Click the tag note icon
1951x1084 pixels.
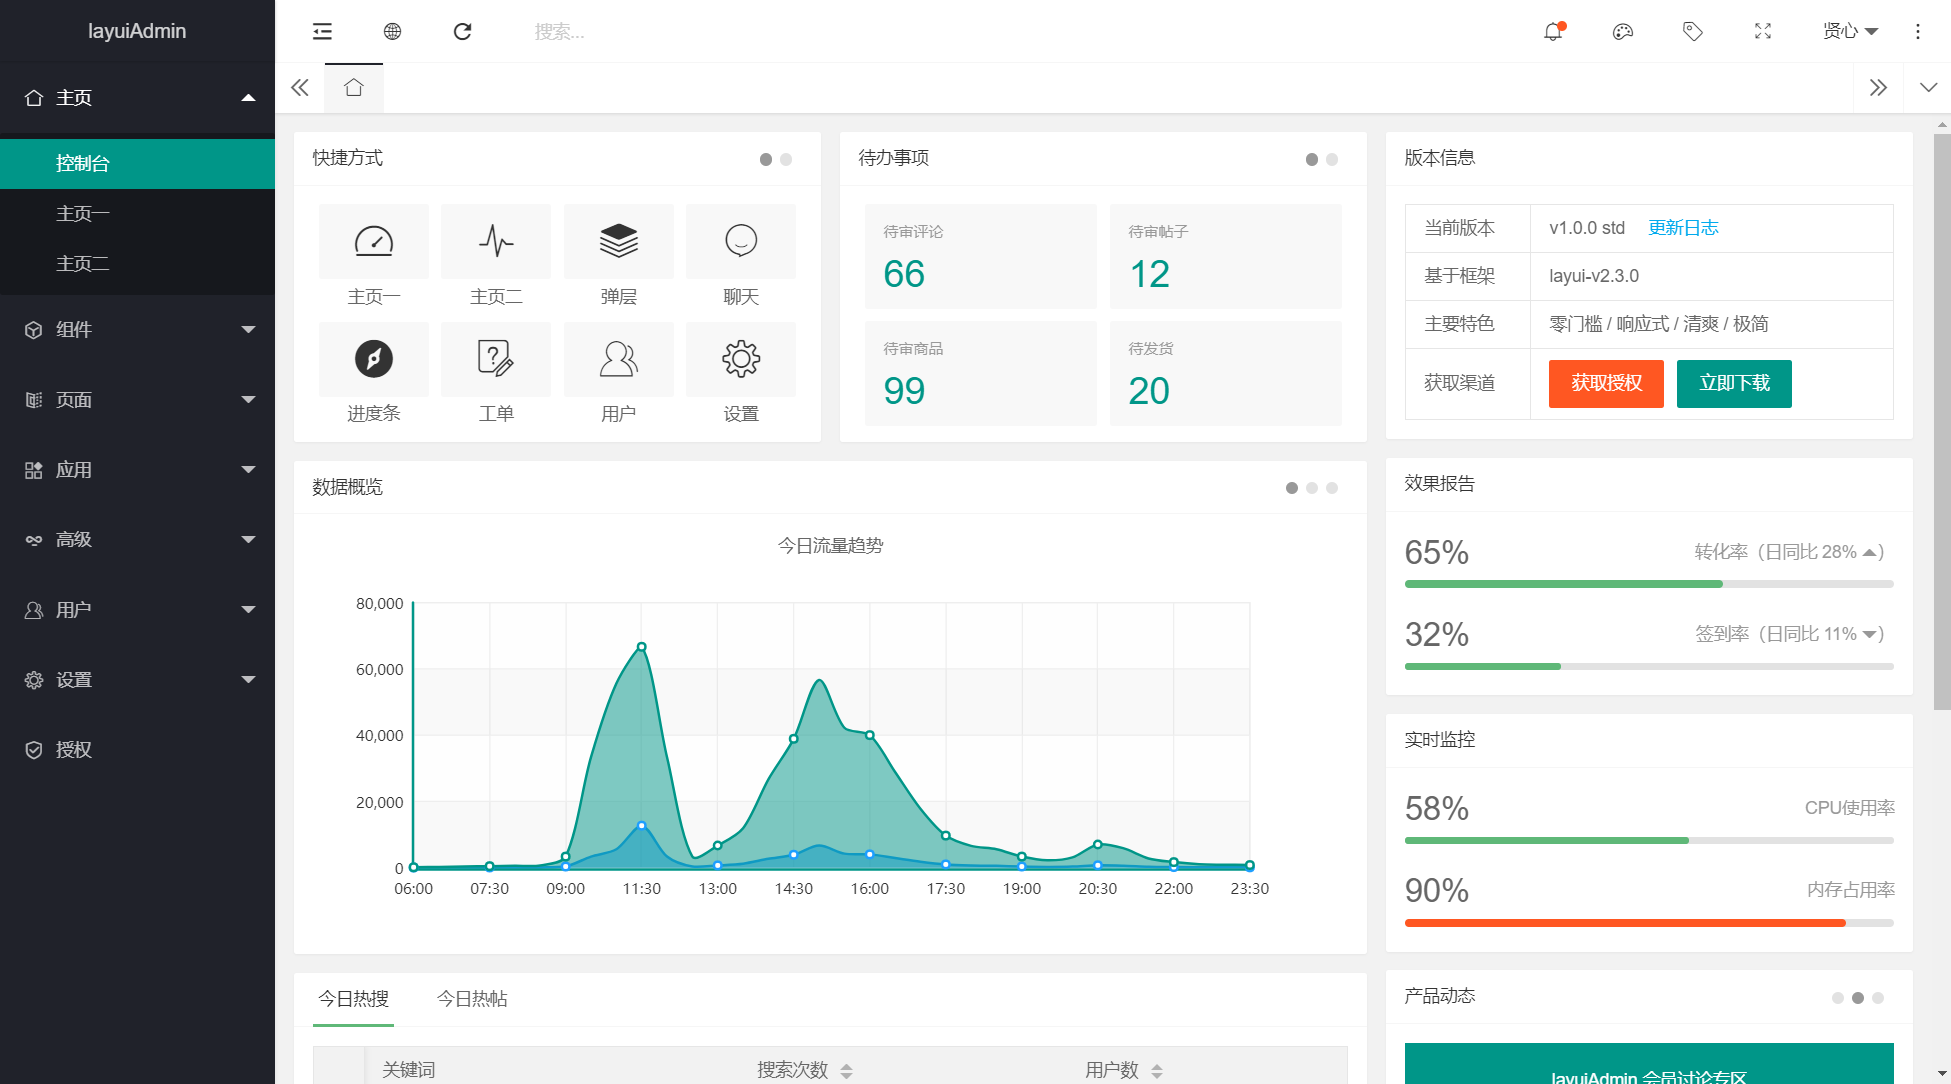1692,32
